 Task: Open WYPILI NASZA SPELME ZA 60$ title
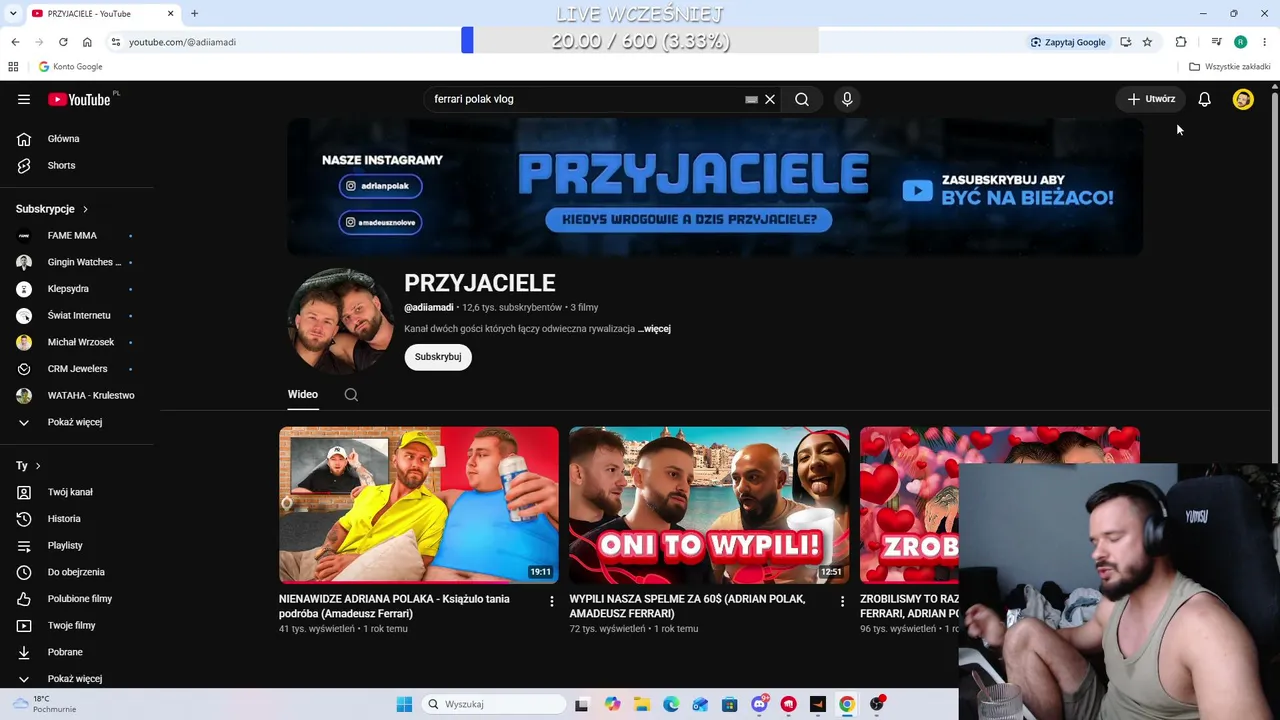pos(687,606)
